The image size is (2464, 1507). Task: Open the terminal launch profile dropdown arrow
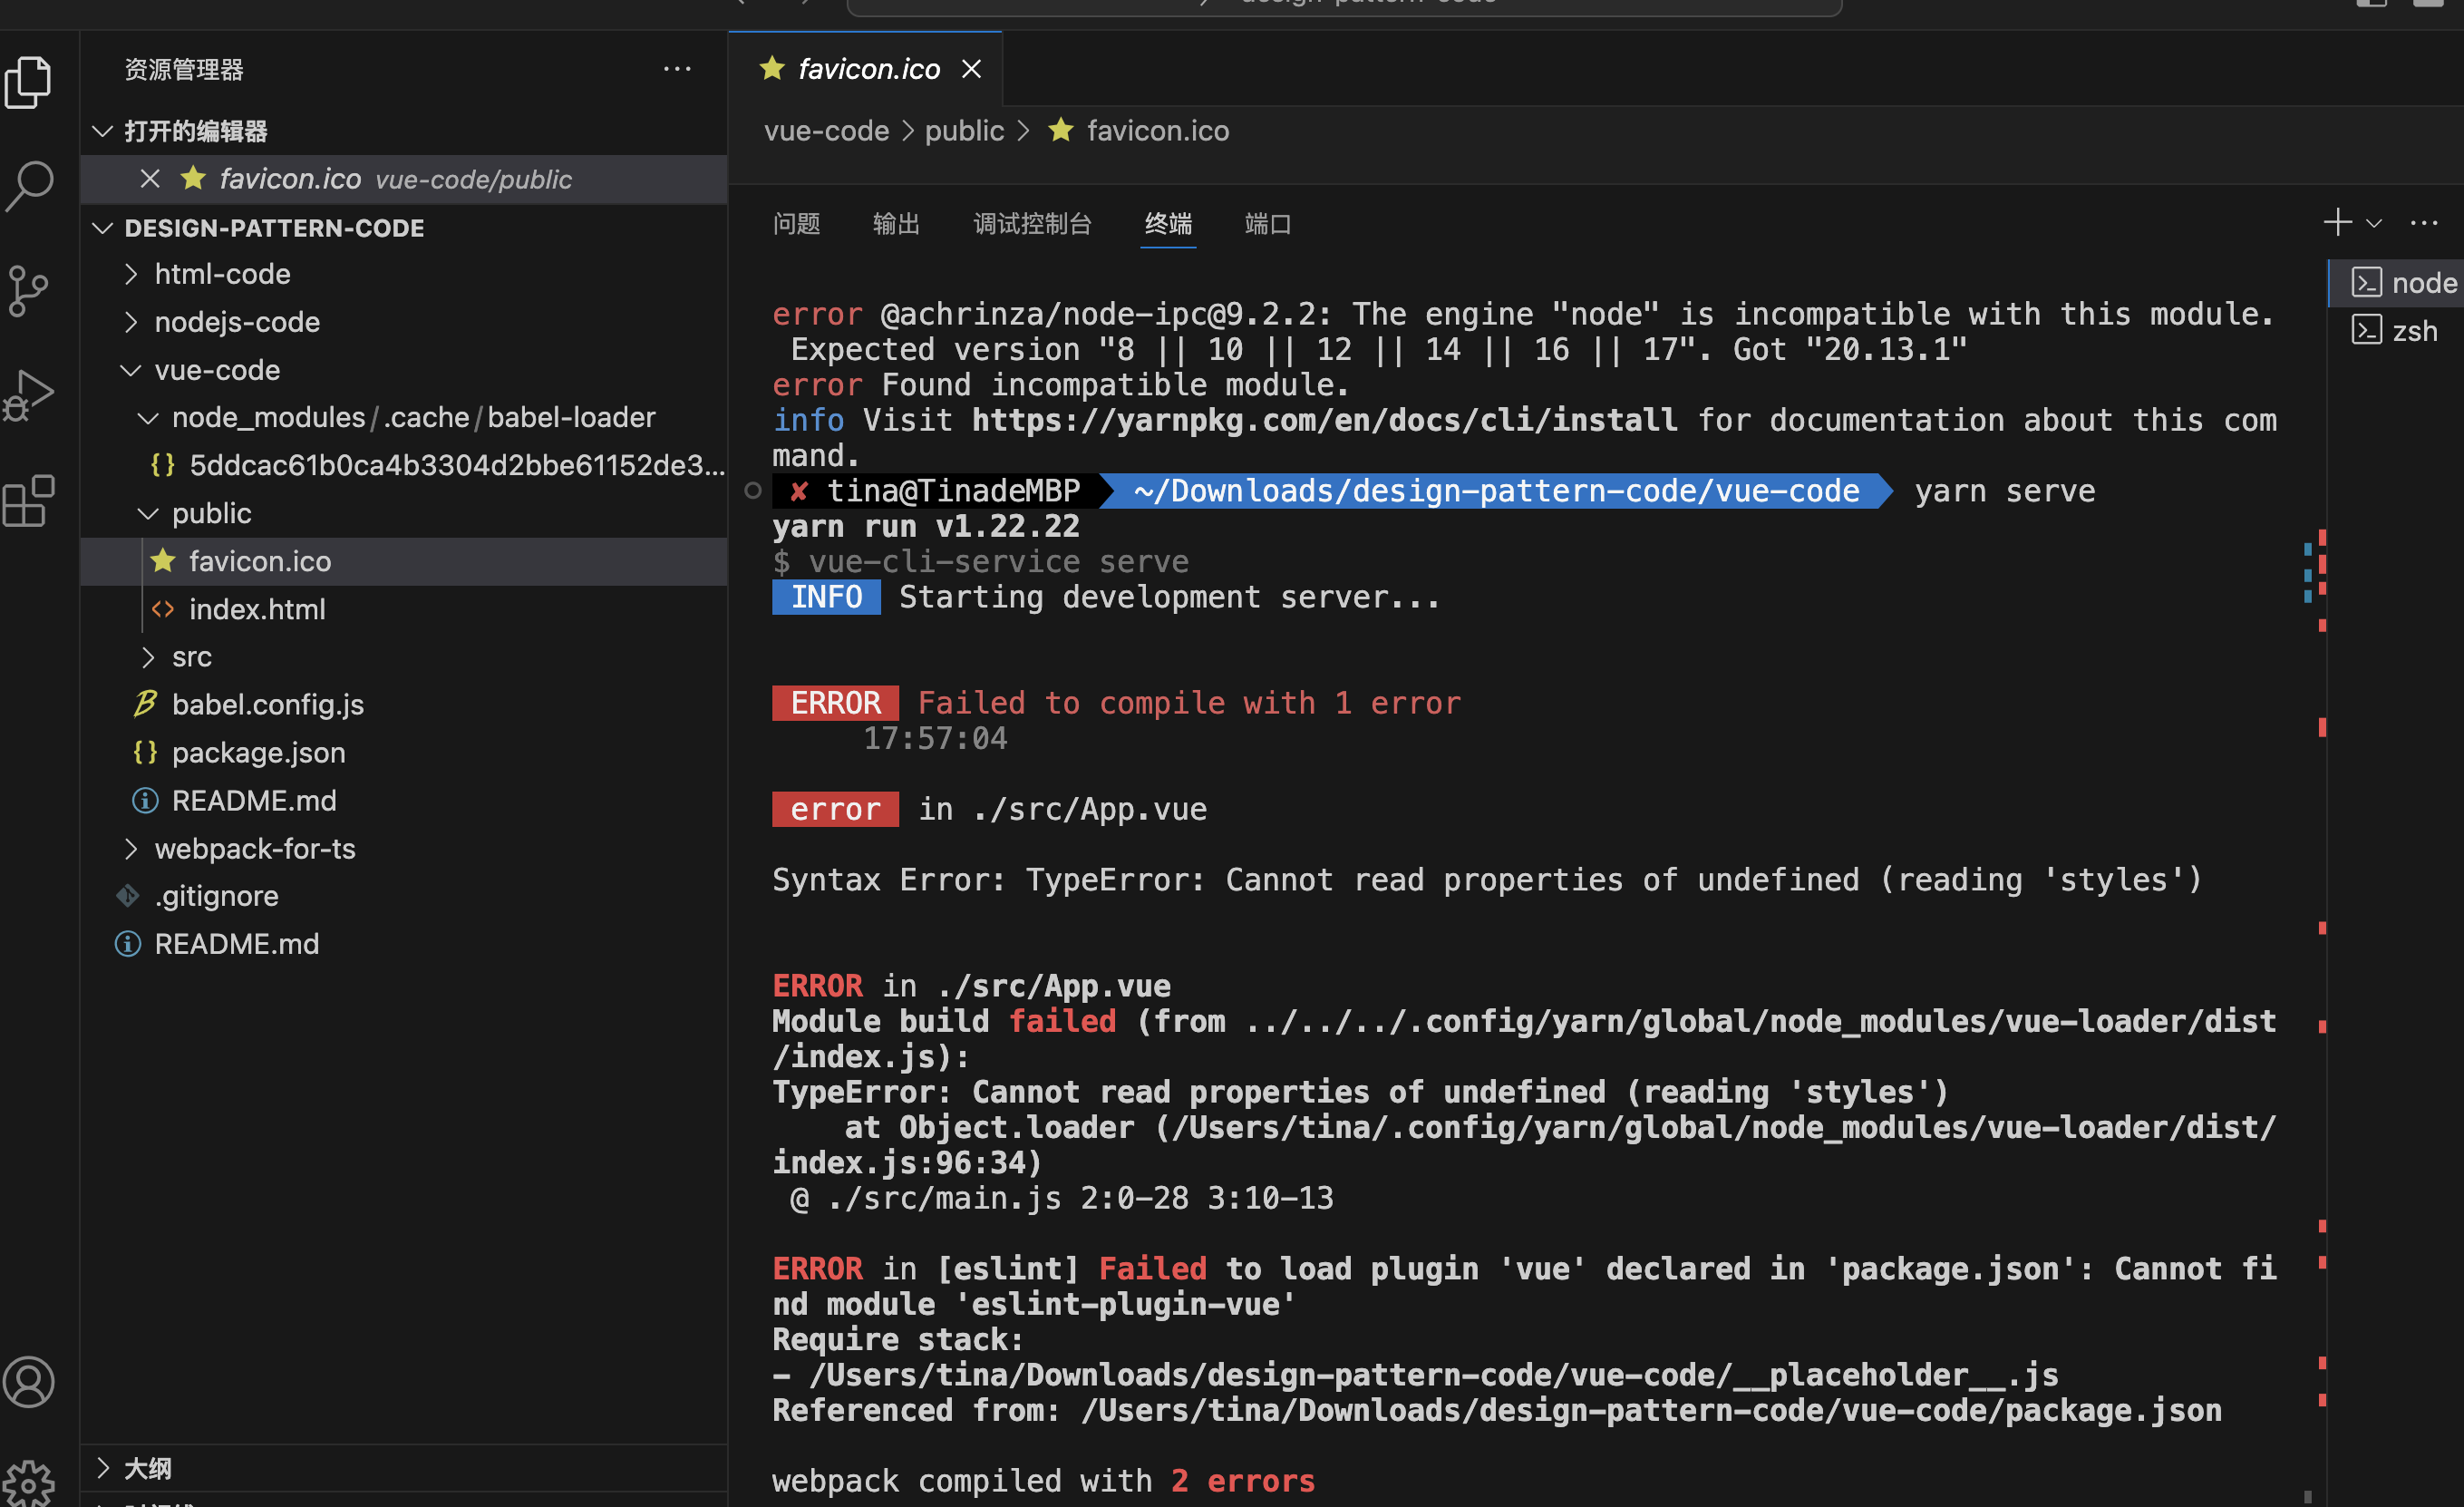[x=2374, y=223]
